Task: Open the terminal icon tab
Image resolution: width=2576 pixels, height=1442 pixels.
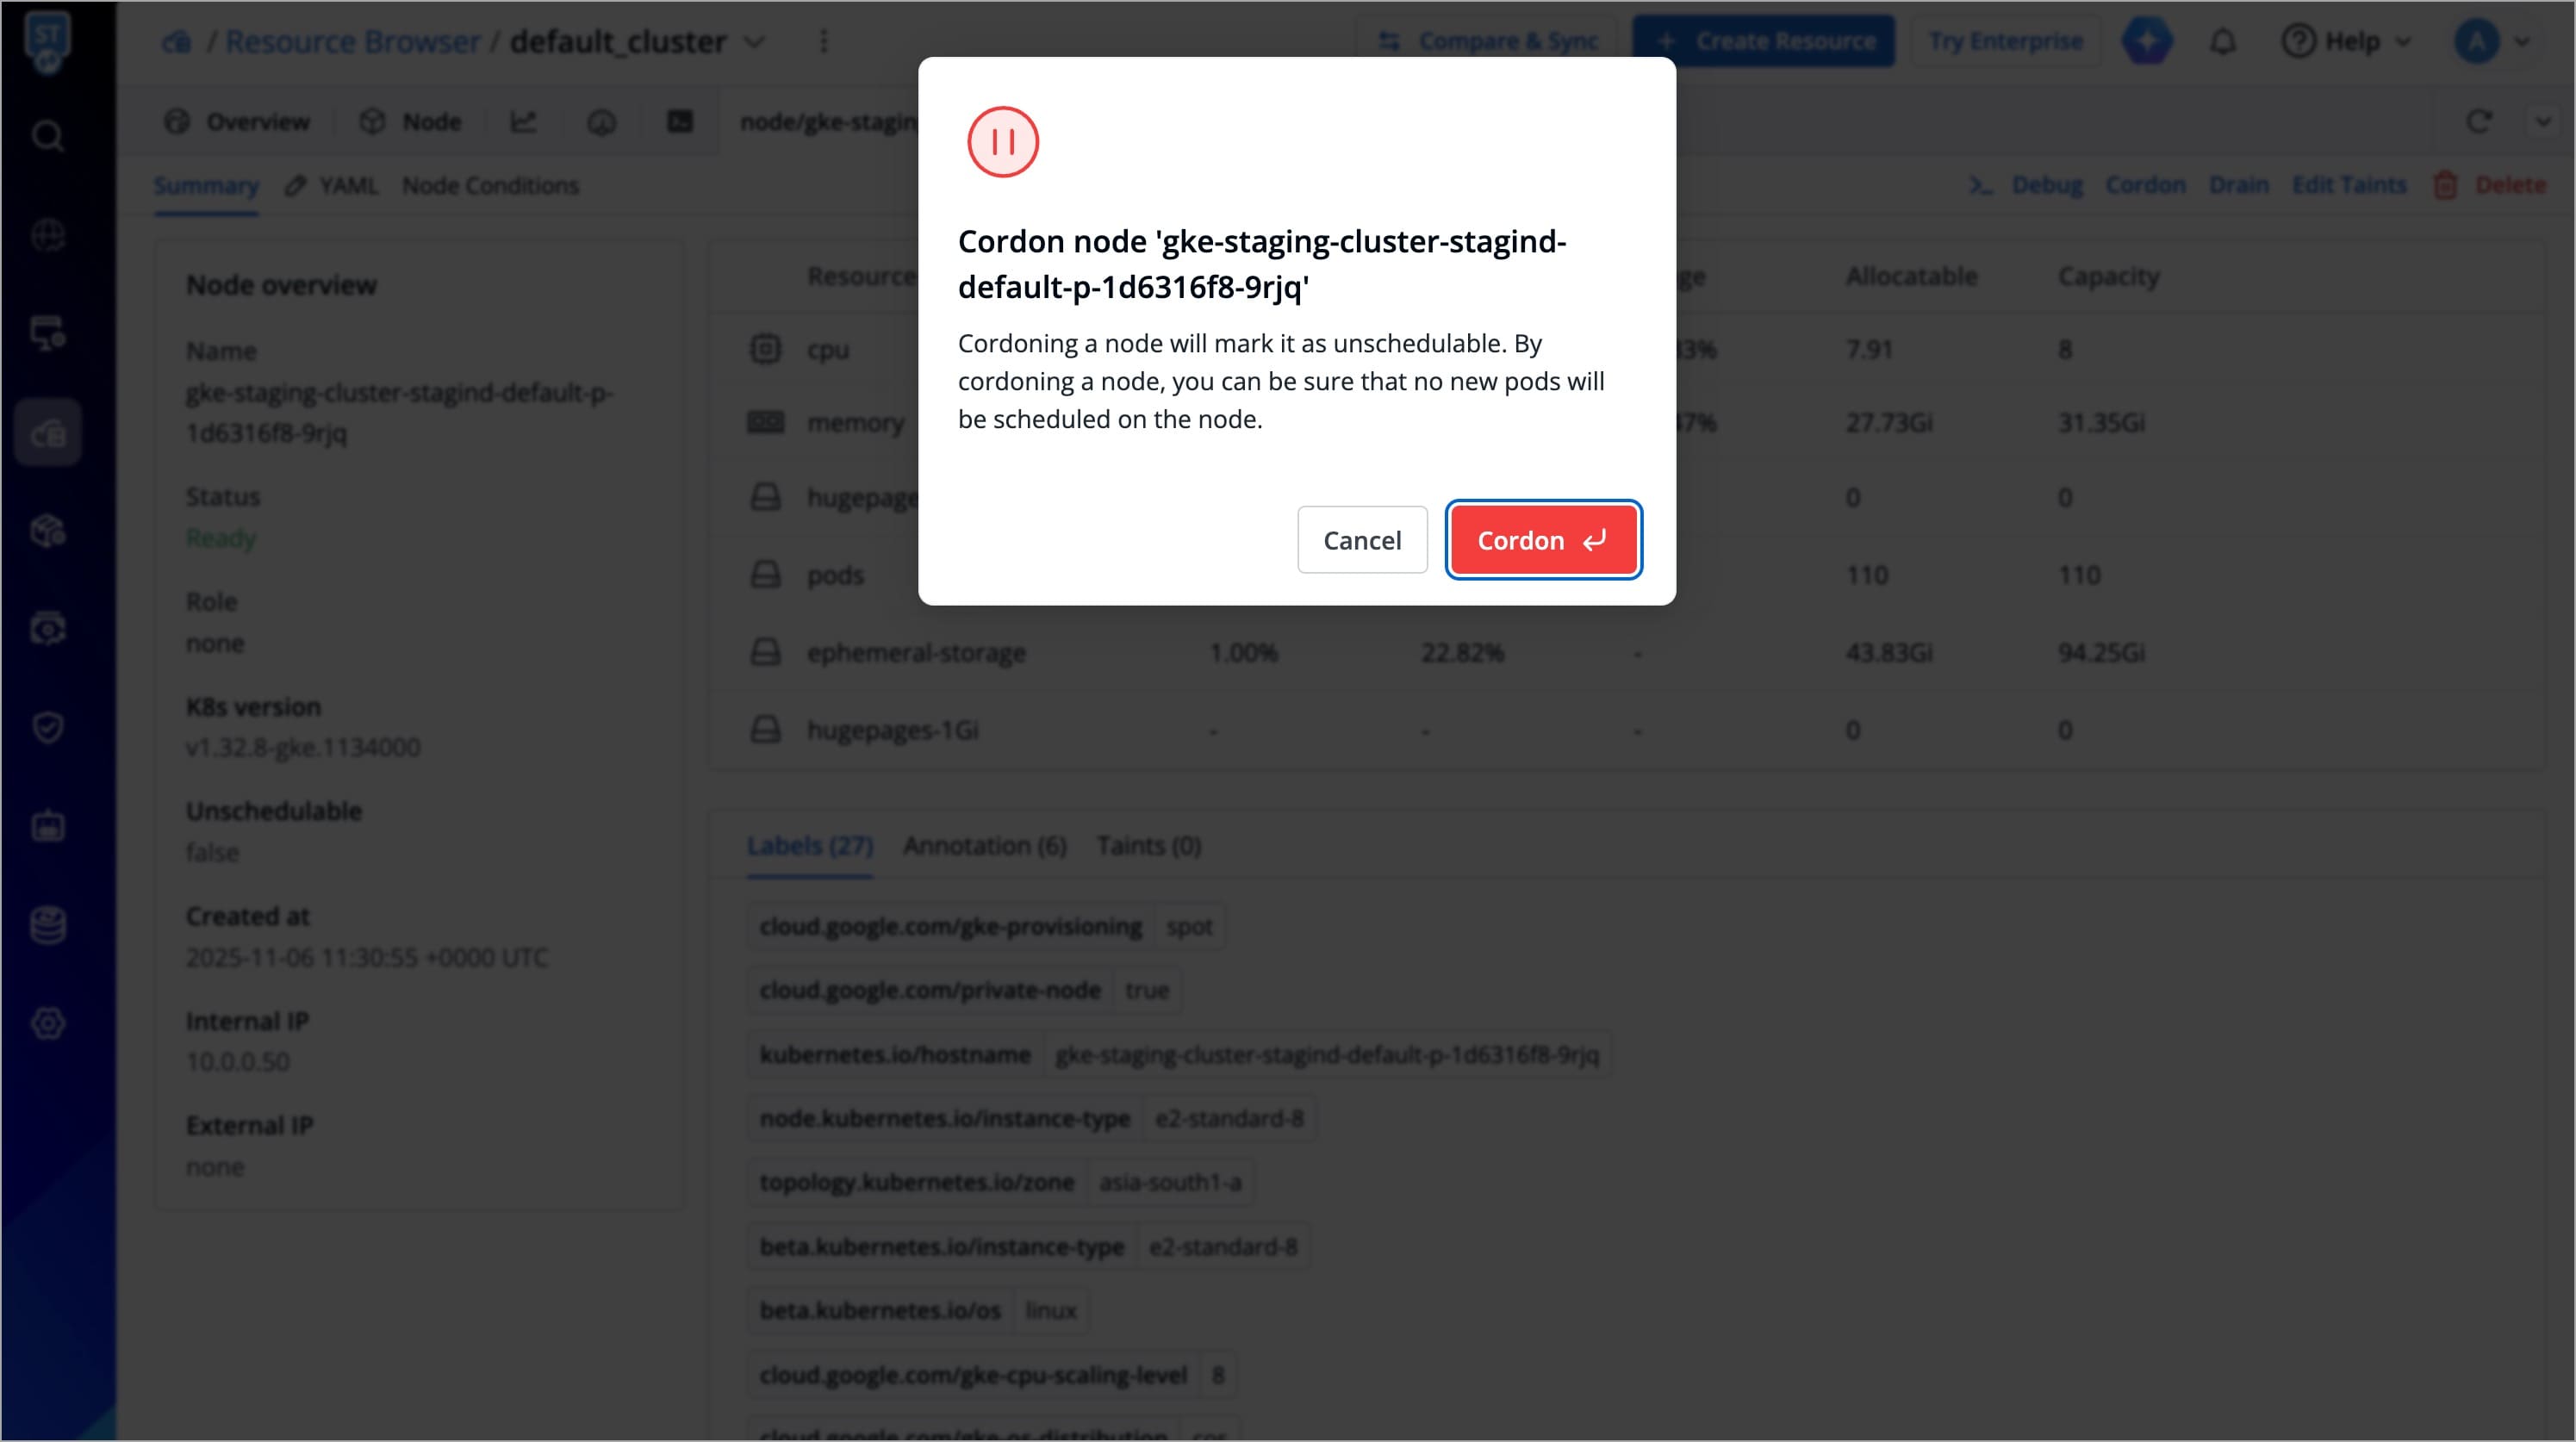Action: tap(680, 122)
